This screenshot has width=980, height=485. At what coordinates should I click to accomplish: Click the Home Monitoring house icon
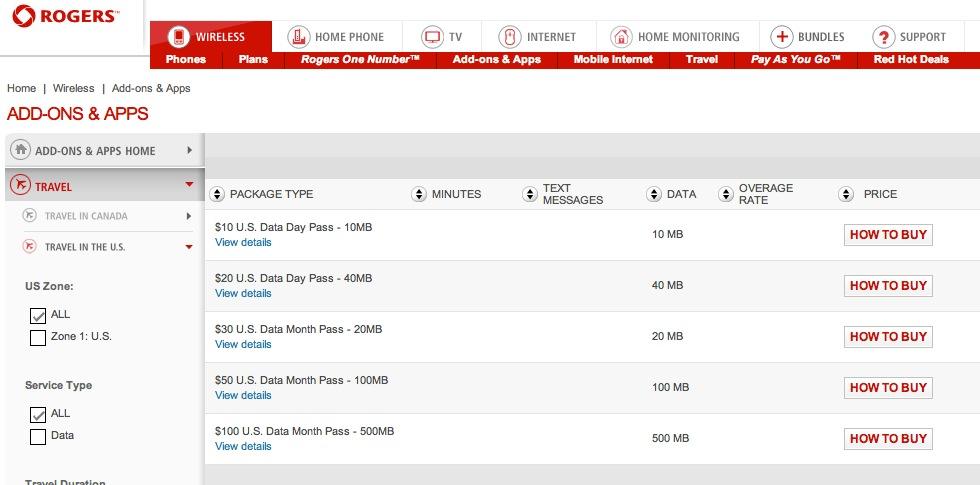tap(621, 37)
